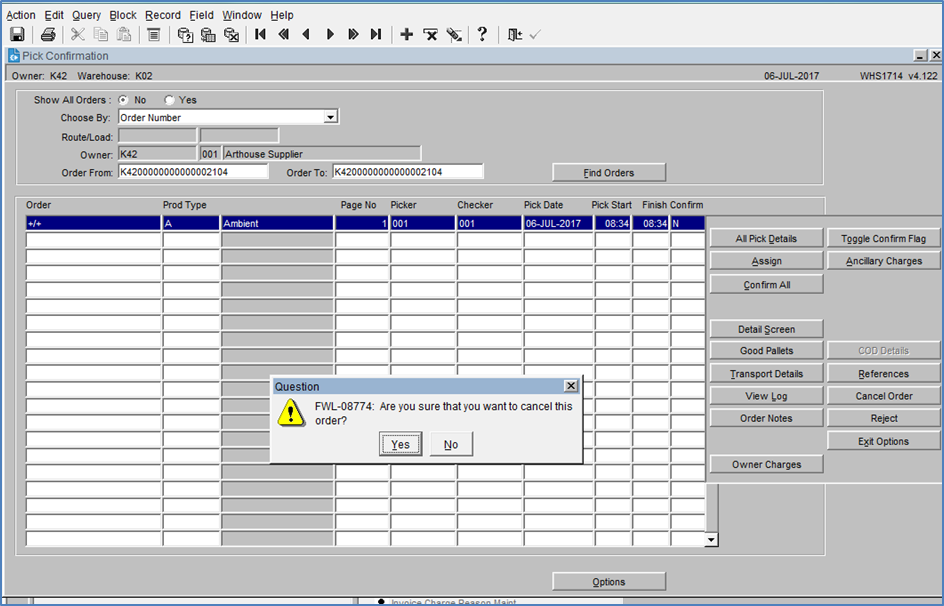The image size is (944, 606).
Task: Open the Field menu
Action: [x=201, y=15]
